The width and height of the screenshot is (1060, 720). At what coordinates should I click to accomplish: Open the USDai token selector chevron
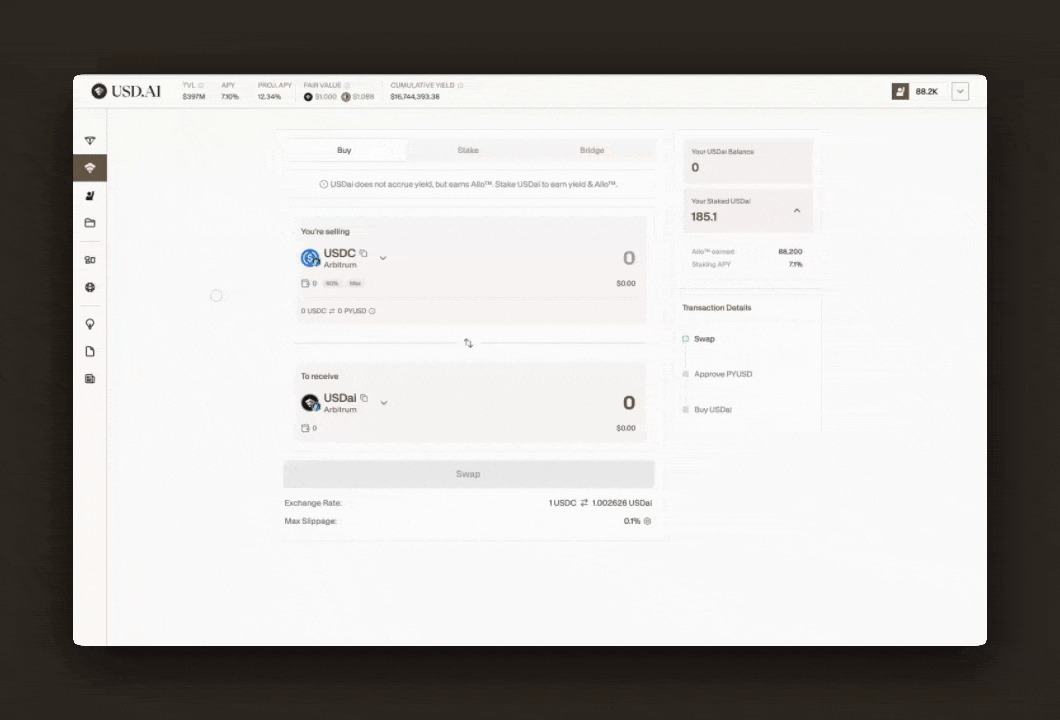point(384,403)
